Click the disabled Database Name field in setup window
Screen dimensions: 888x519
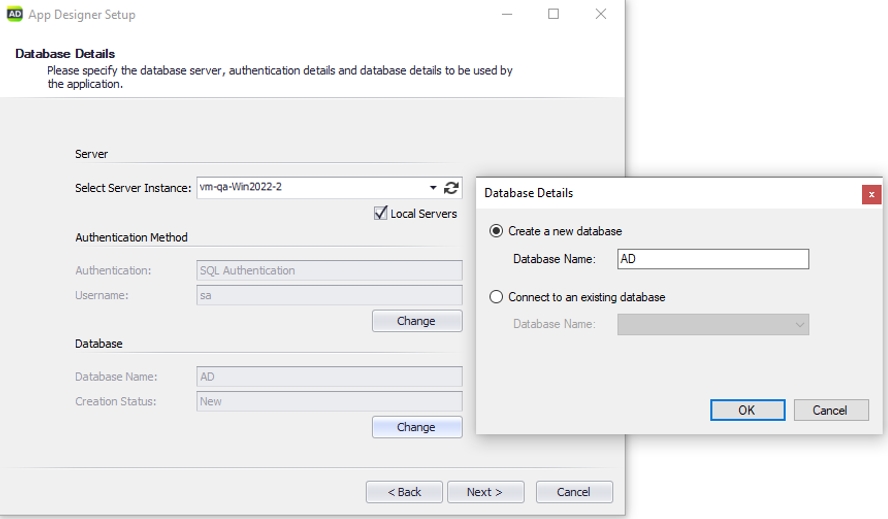(330, 377)
